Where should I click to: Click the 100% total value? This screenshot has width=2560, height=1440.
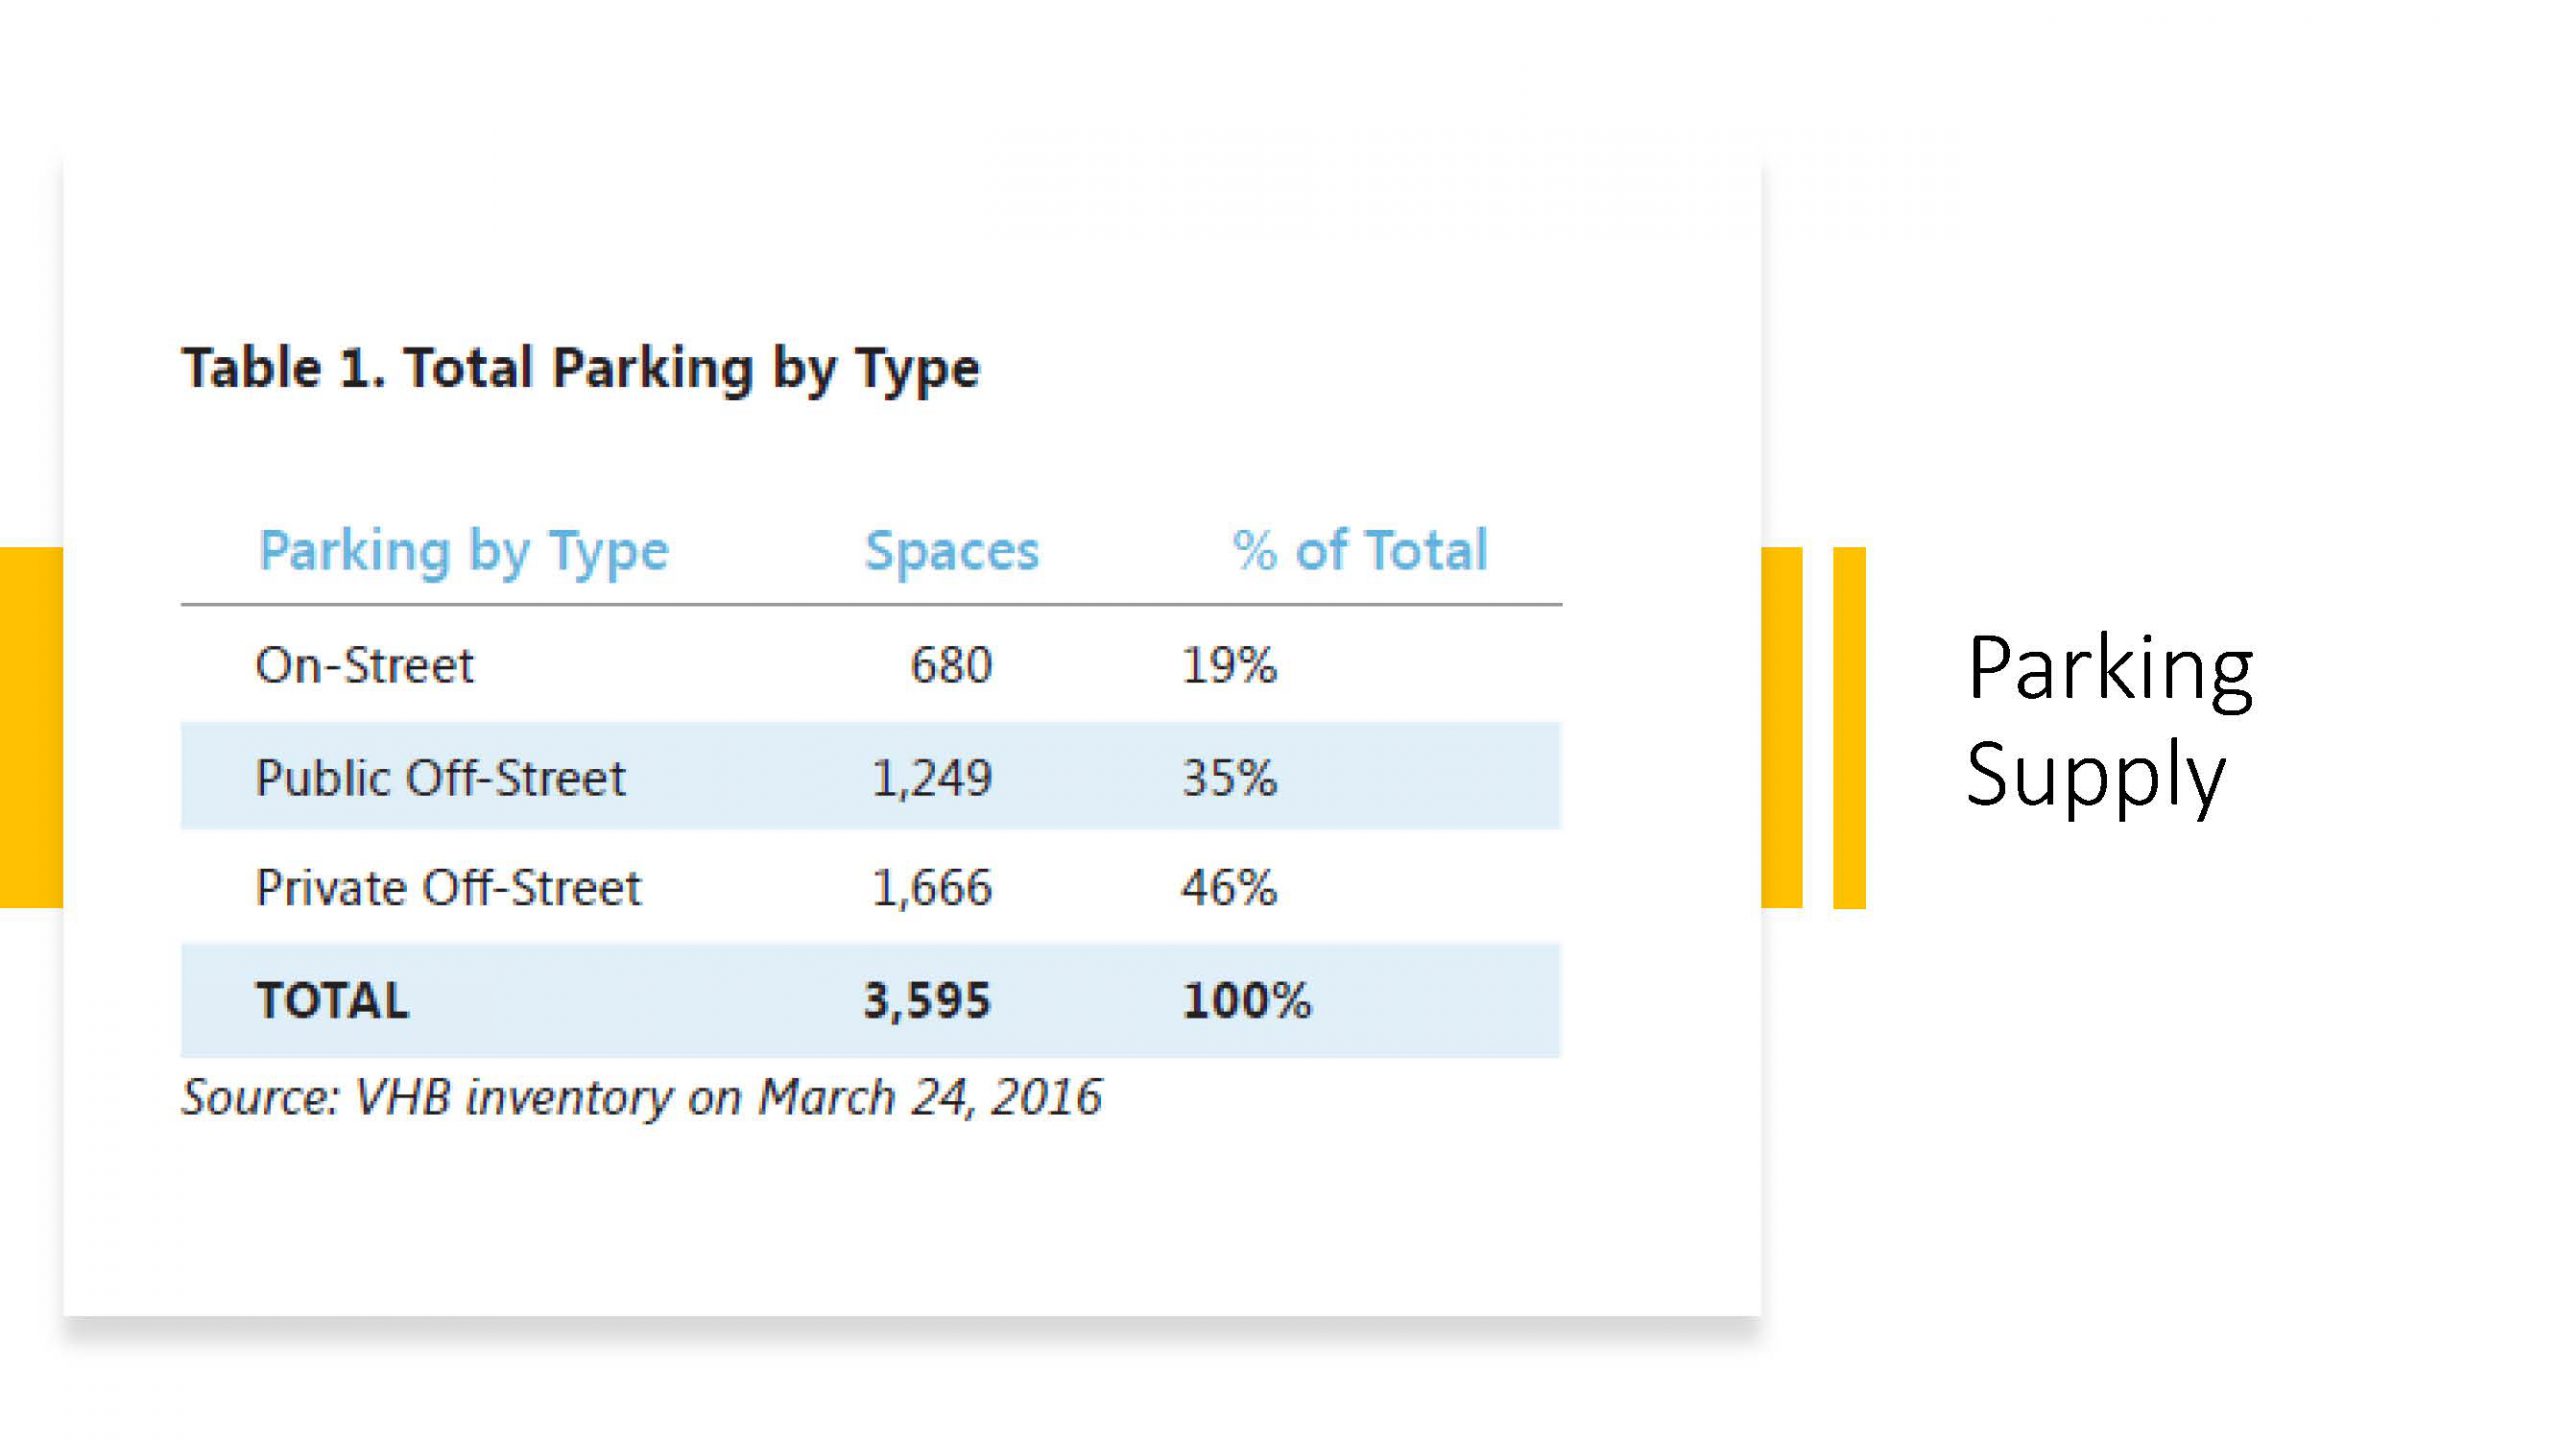click(1246, 1000)
